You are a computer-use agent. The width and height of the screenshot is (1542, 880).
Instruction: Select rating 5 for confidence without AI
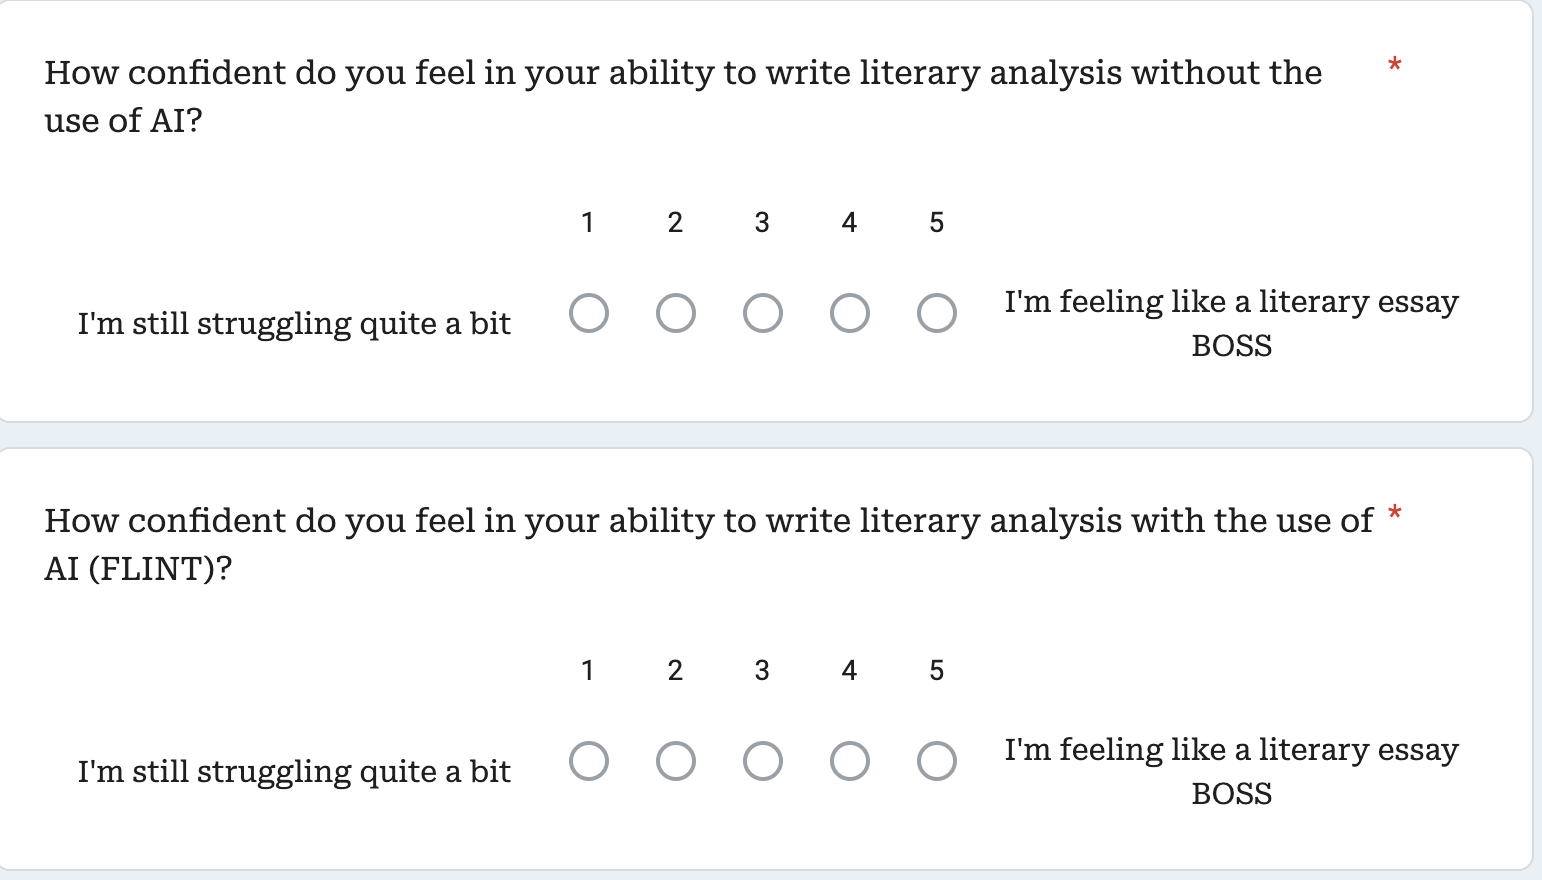pyautogui.click(x=937, y=313)
